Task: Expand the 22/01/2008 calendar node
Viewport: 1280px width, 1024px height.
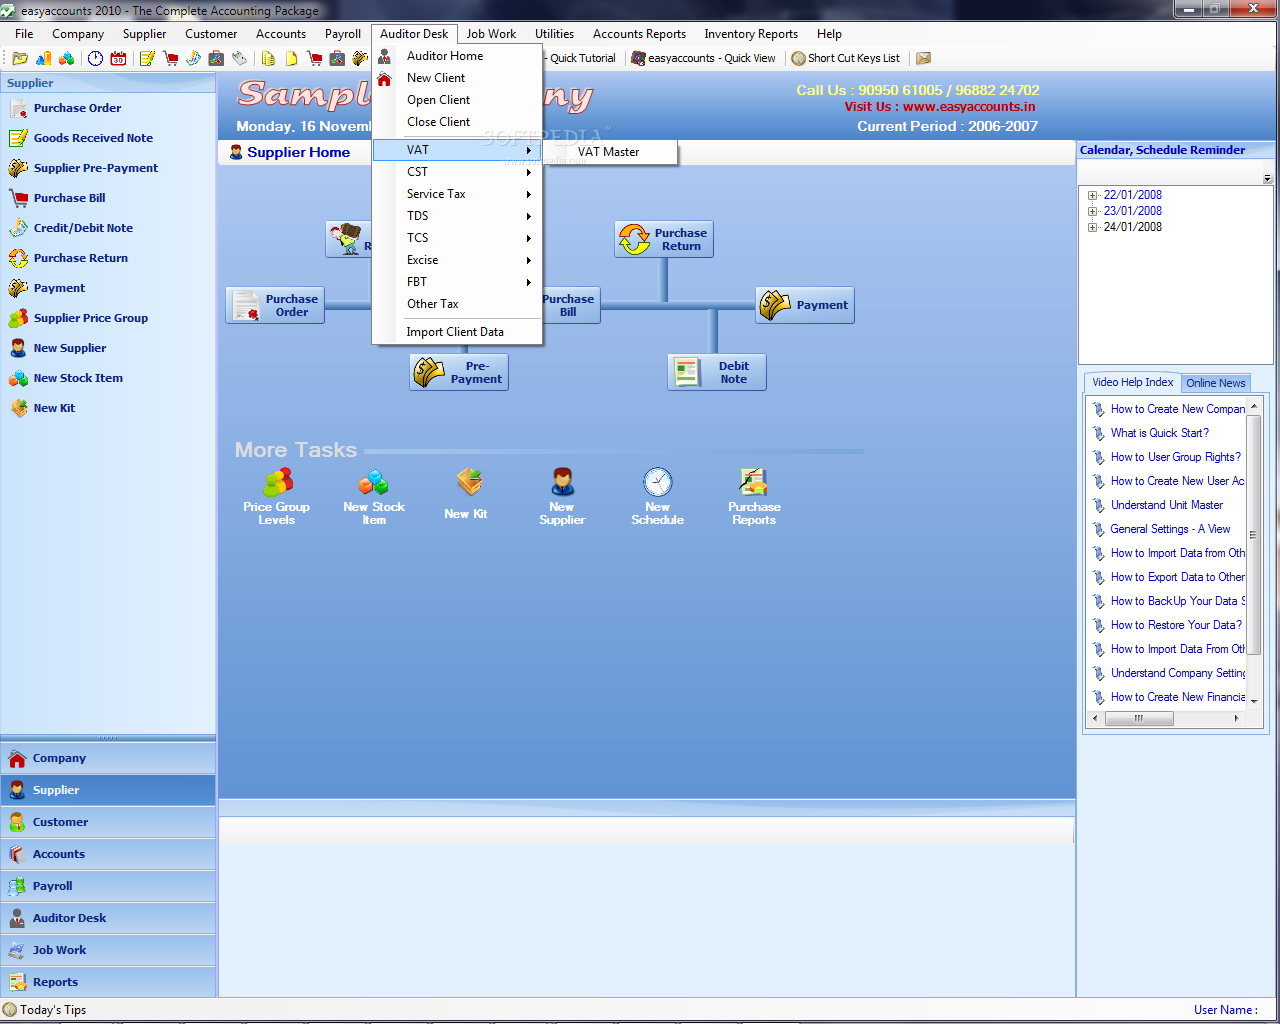Action: pos(1093,196)
